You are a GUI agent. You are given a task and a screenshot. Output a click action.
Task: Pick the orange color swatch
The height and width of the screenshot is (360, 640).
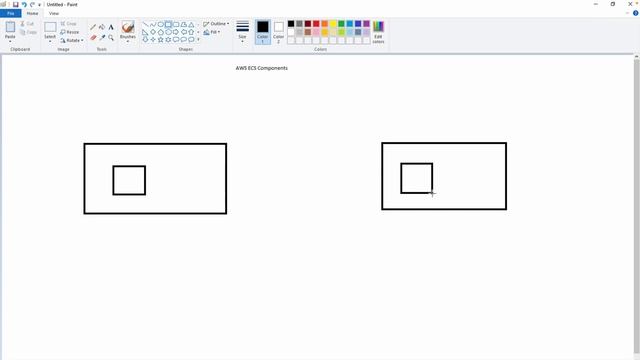(324, 24)
